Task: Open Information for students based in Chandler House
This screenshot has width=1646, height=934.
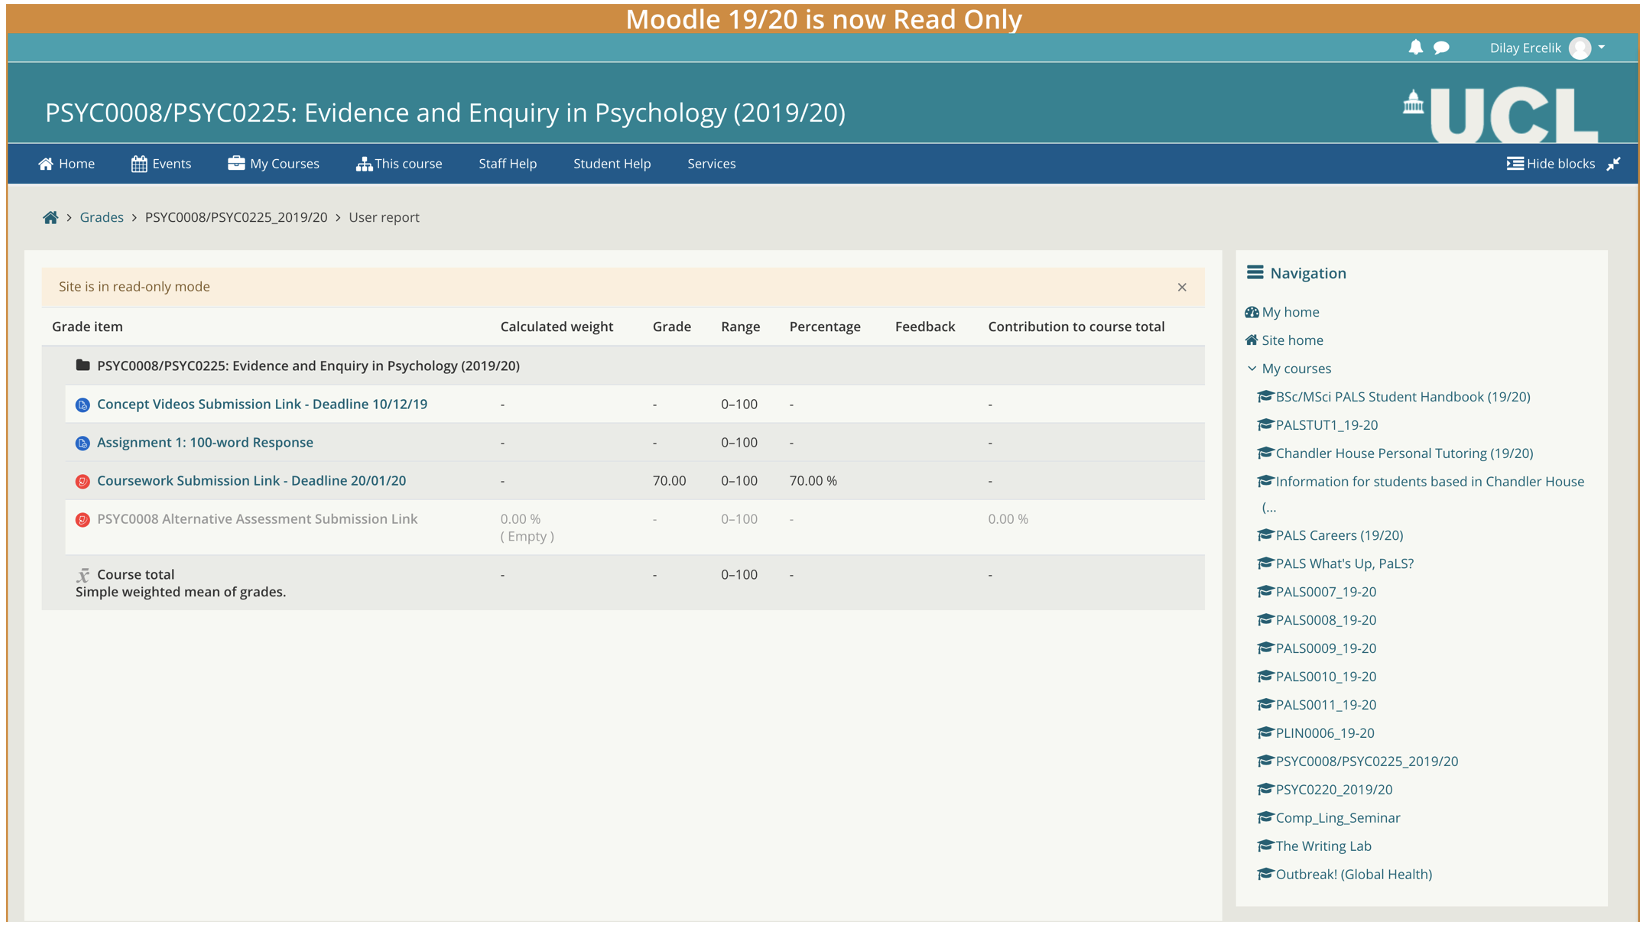Action: 1430,482
